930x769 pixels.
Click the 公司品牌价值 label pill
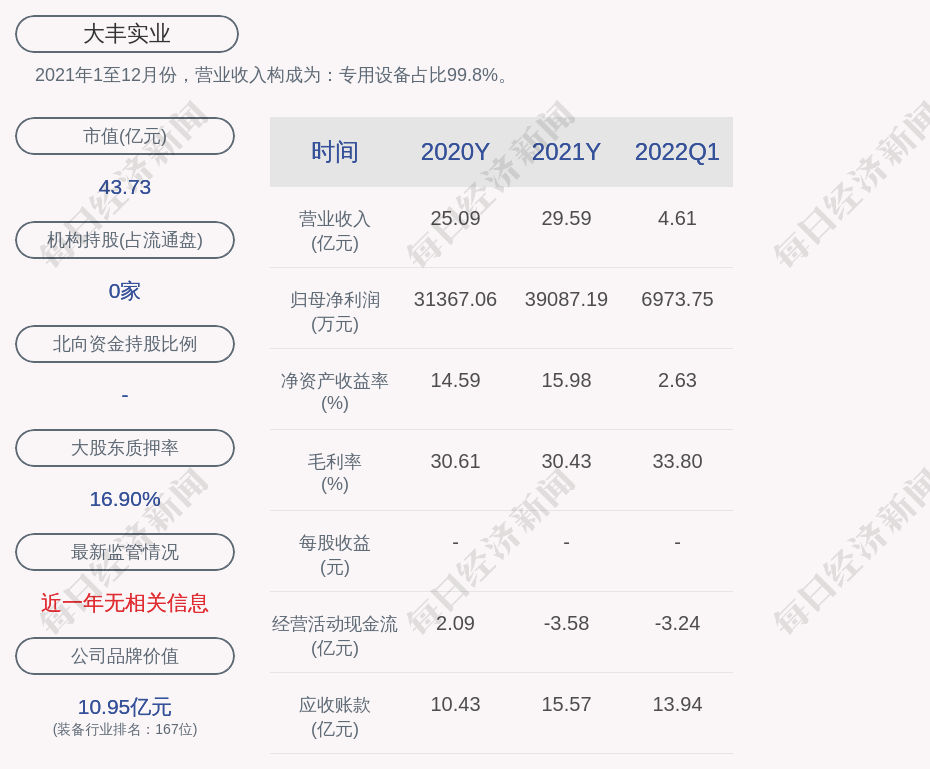point(125,656)
